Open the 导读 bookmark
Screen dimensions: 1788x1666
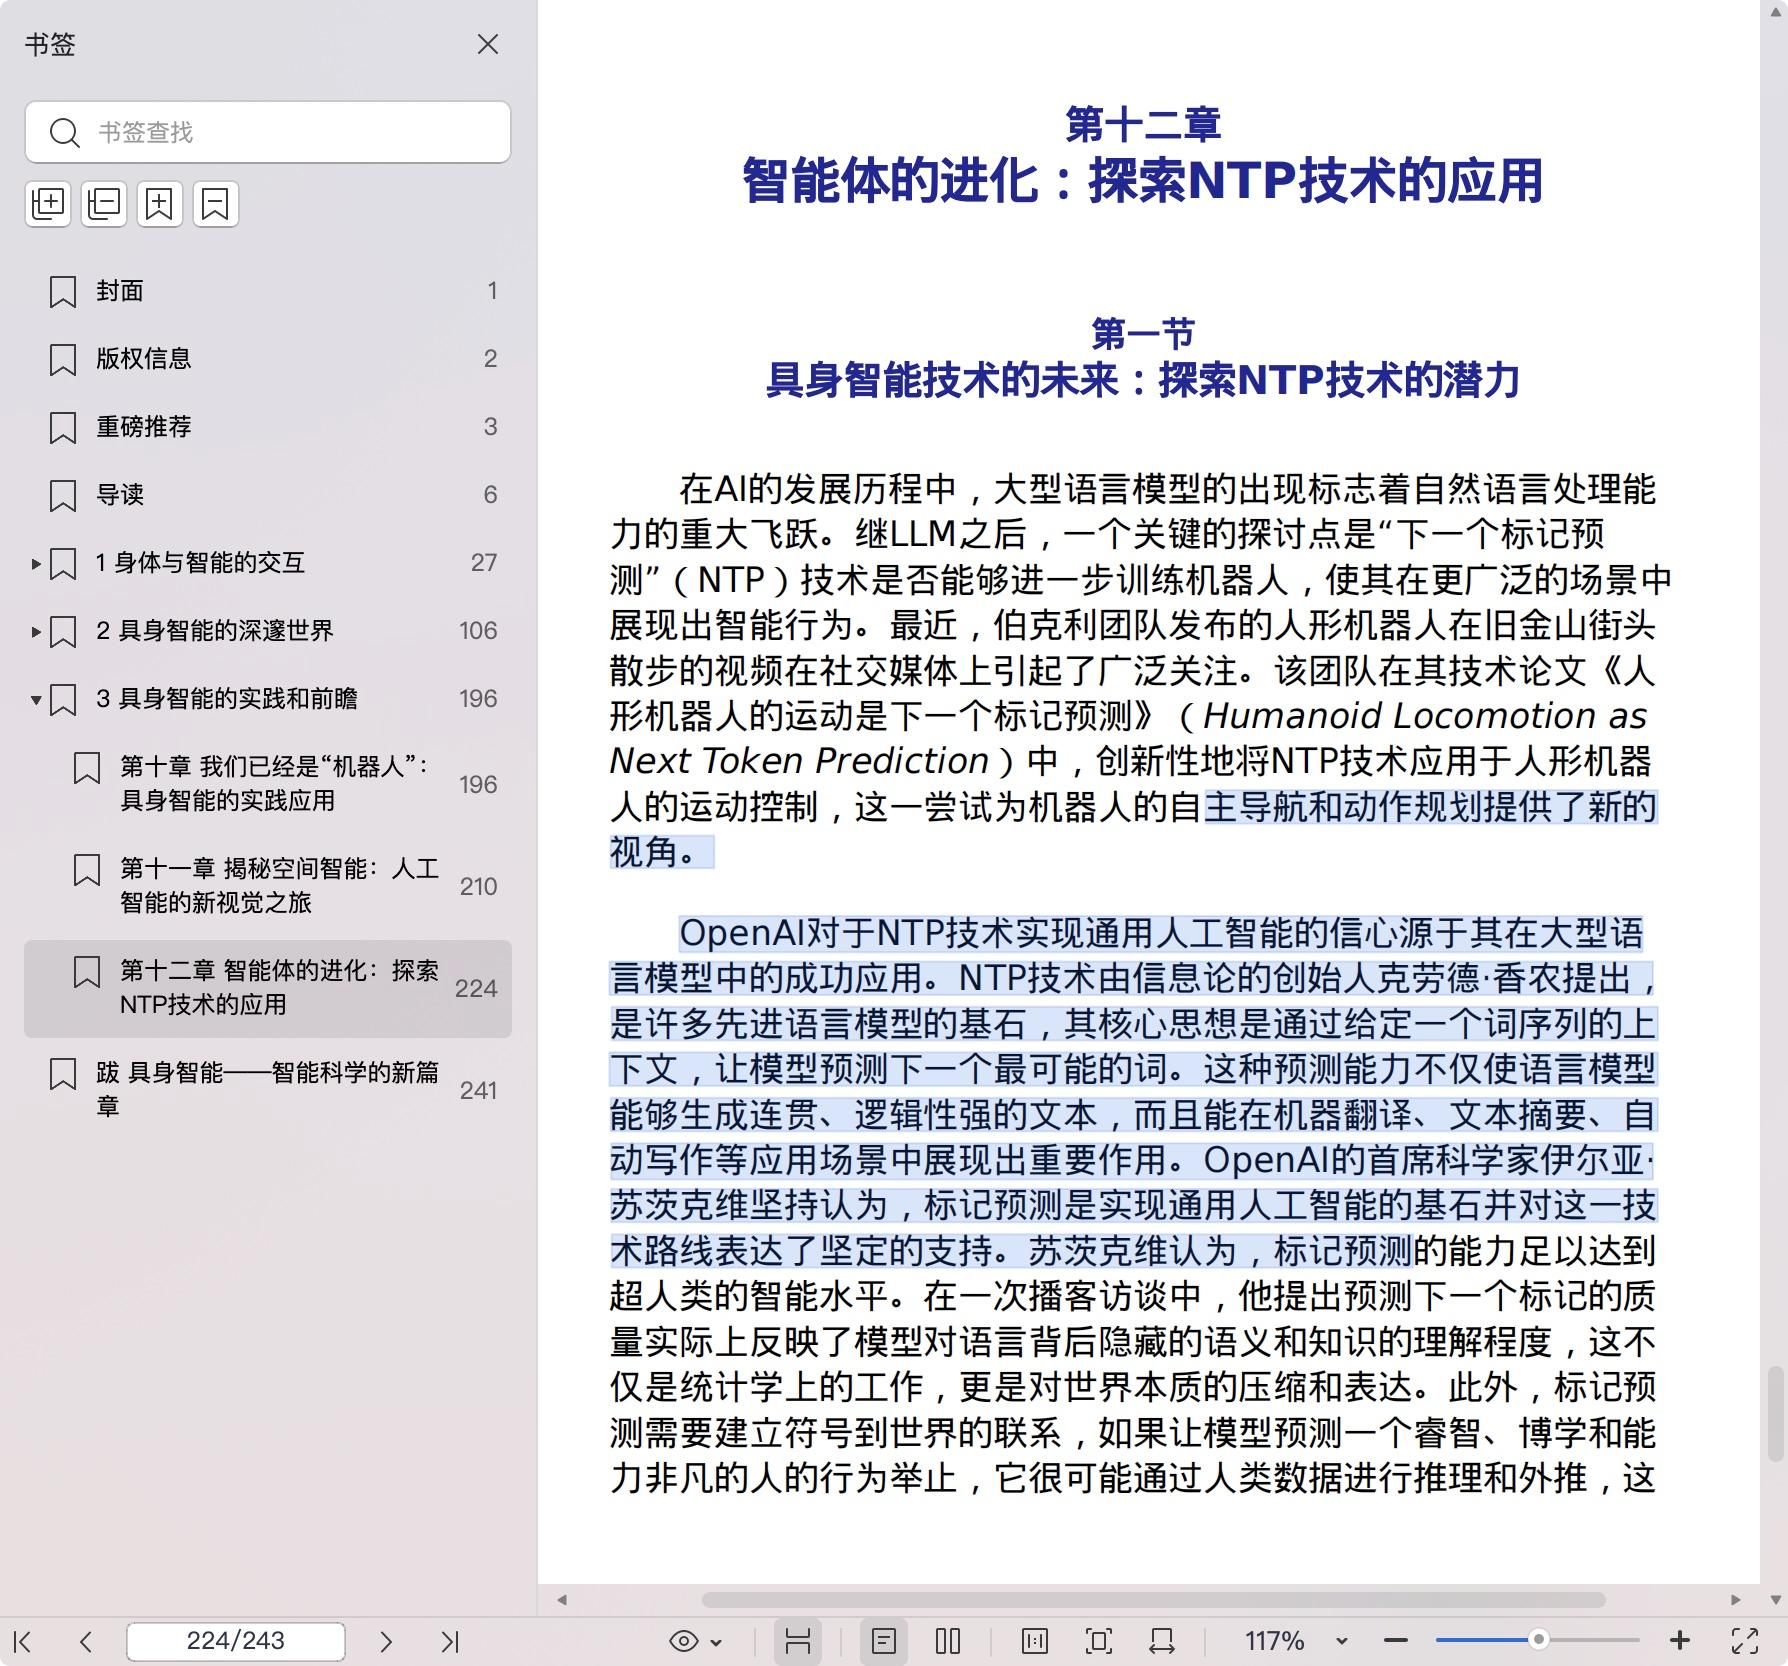pyautogui.click(x=268, y=495)
